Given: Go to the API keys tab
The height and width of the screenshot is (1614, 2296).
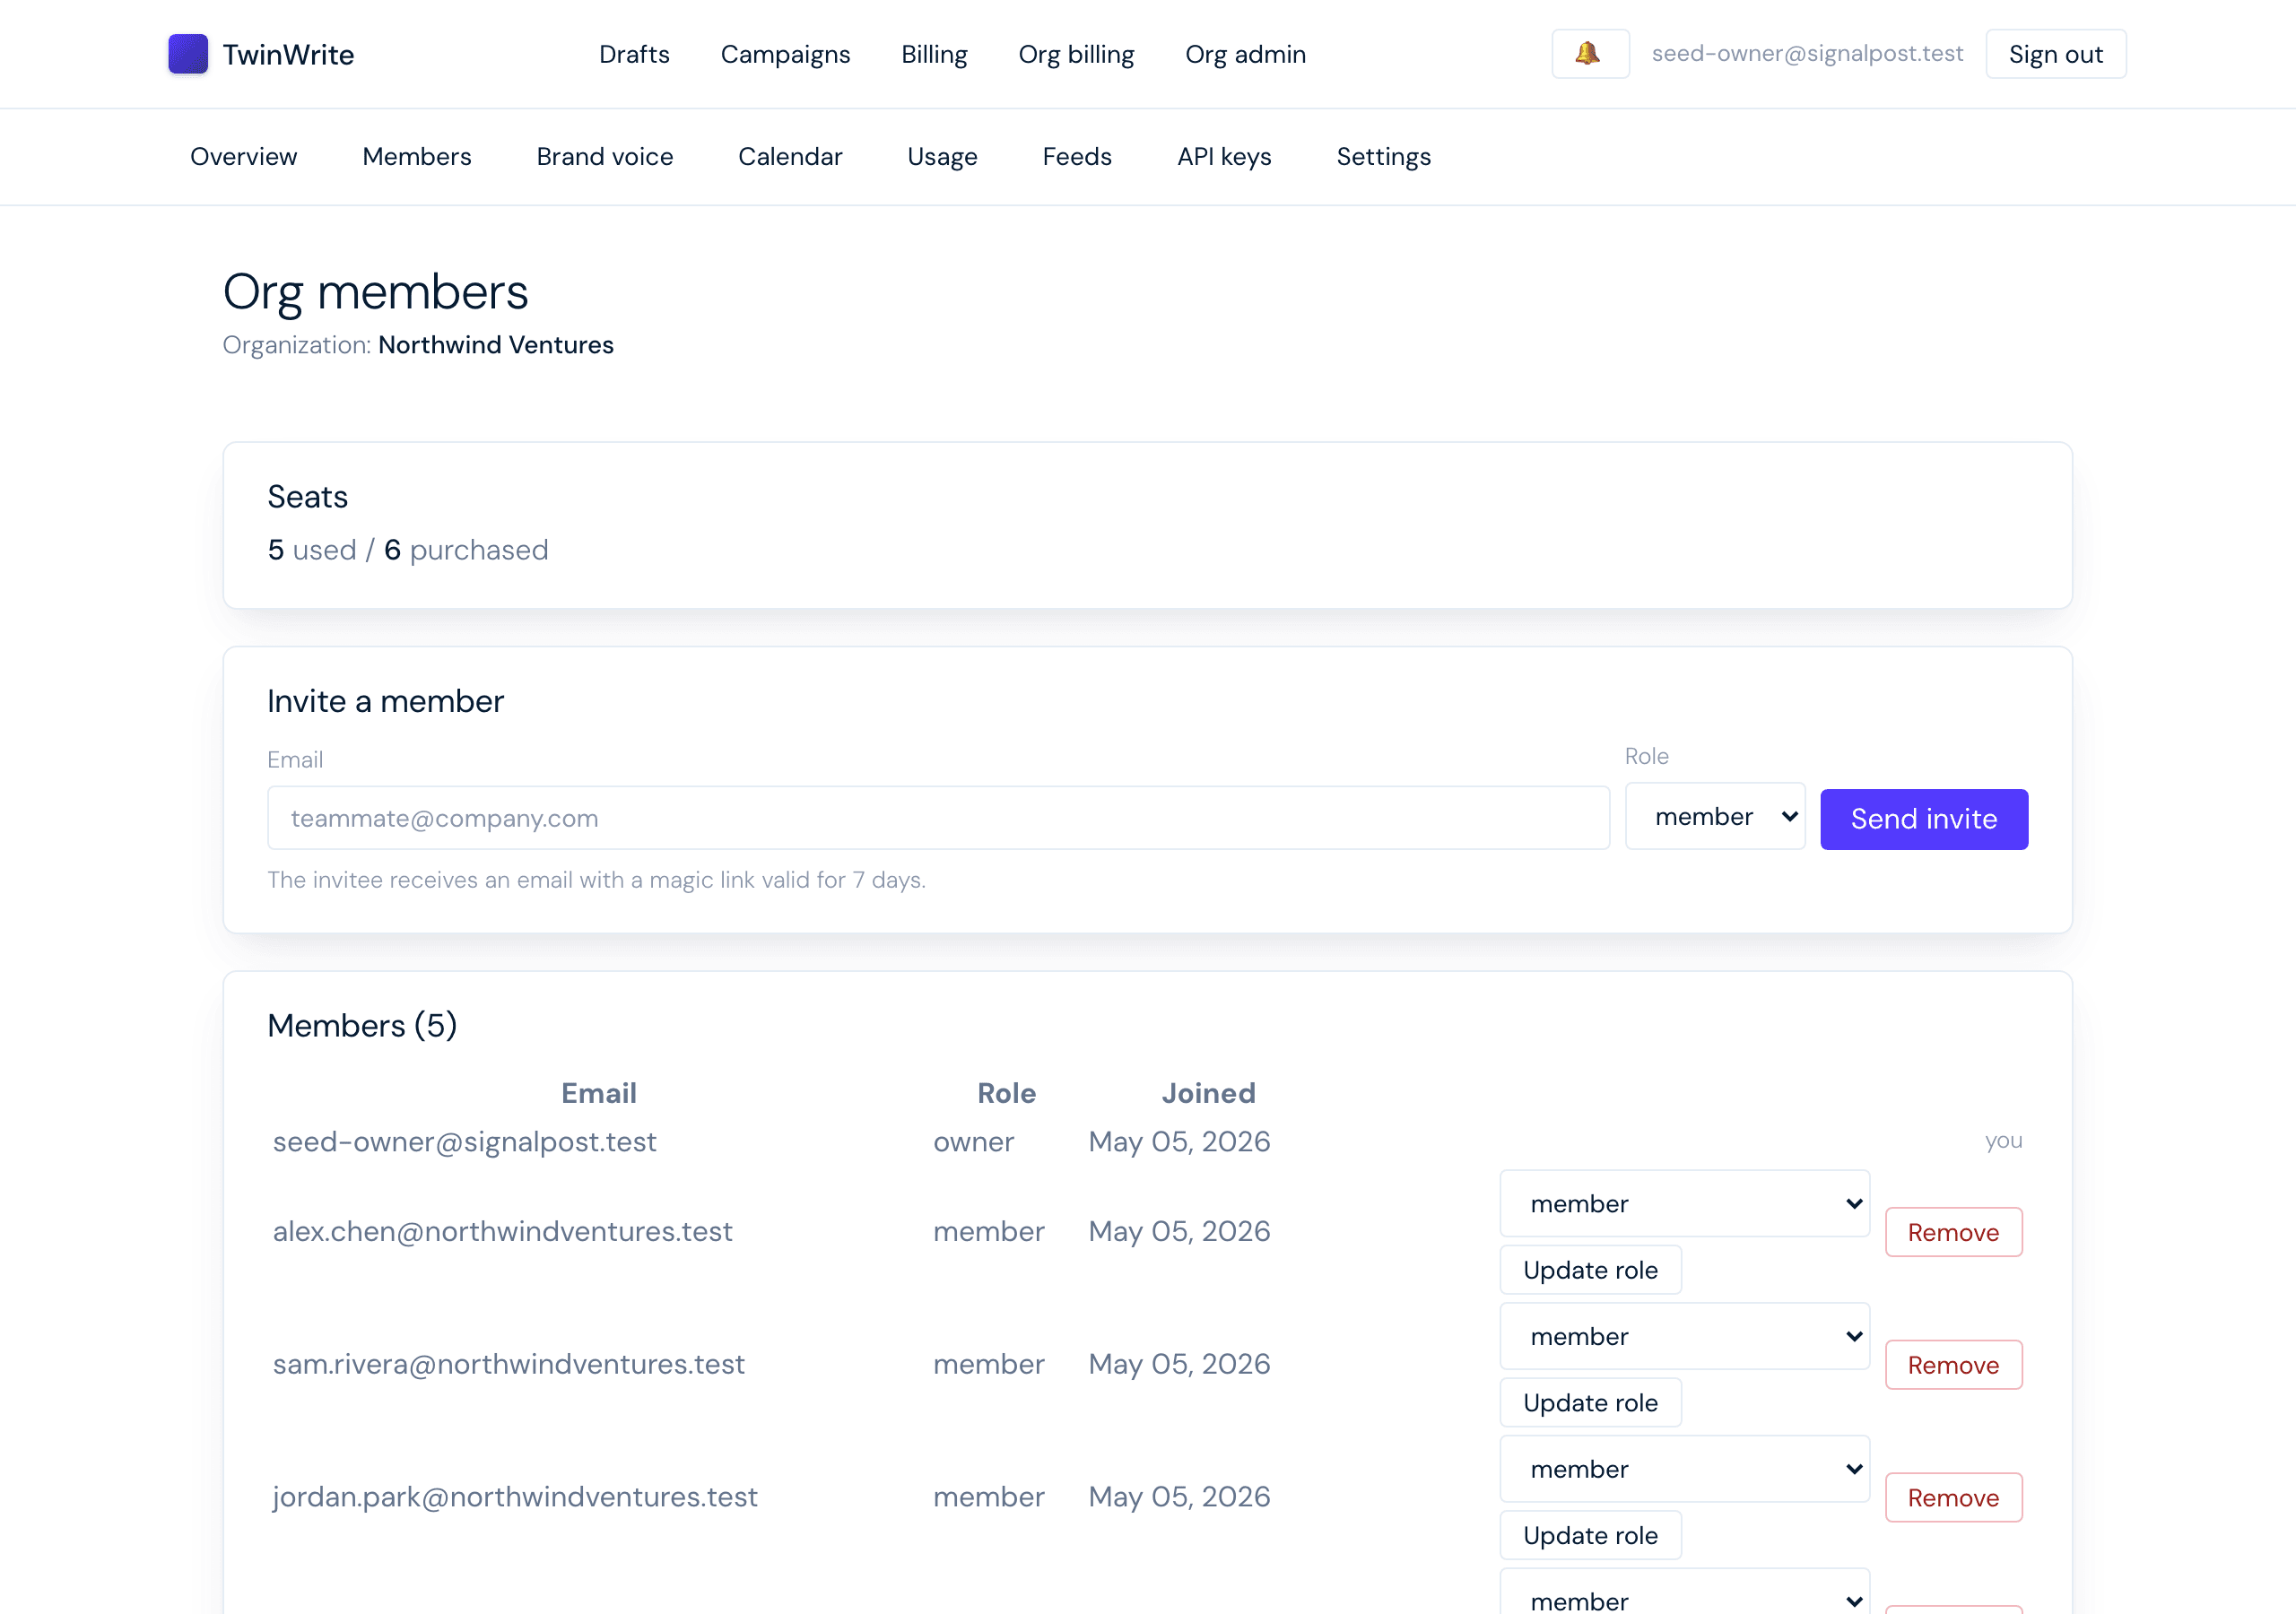Looking at the screenshot, I should [1224, 157].
